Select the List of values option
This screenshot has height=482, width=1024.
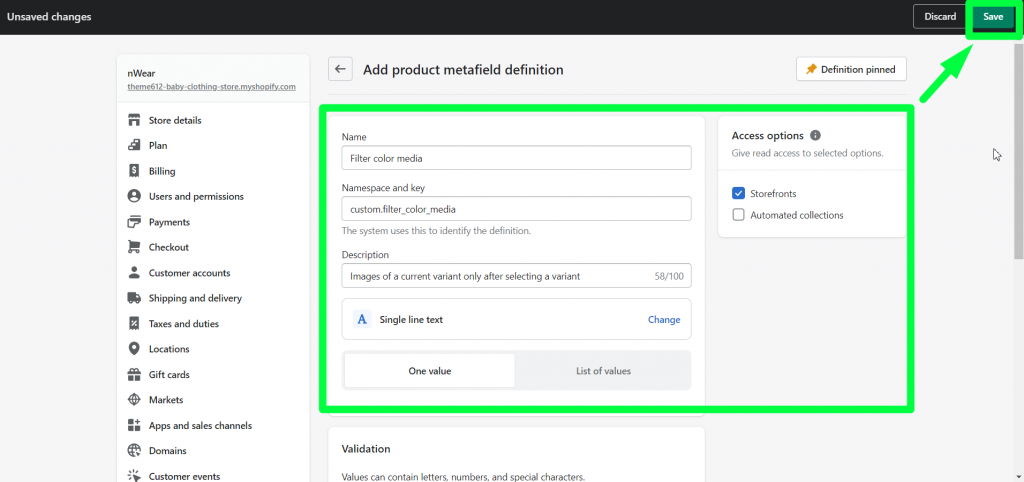point(603,371)
